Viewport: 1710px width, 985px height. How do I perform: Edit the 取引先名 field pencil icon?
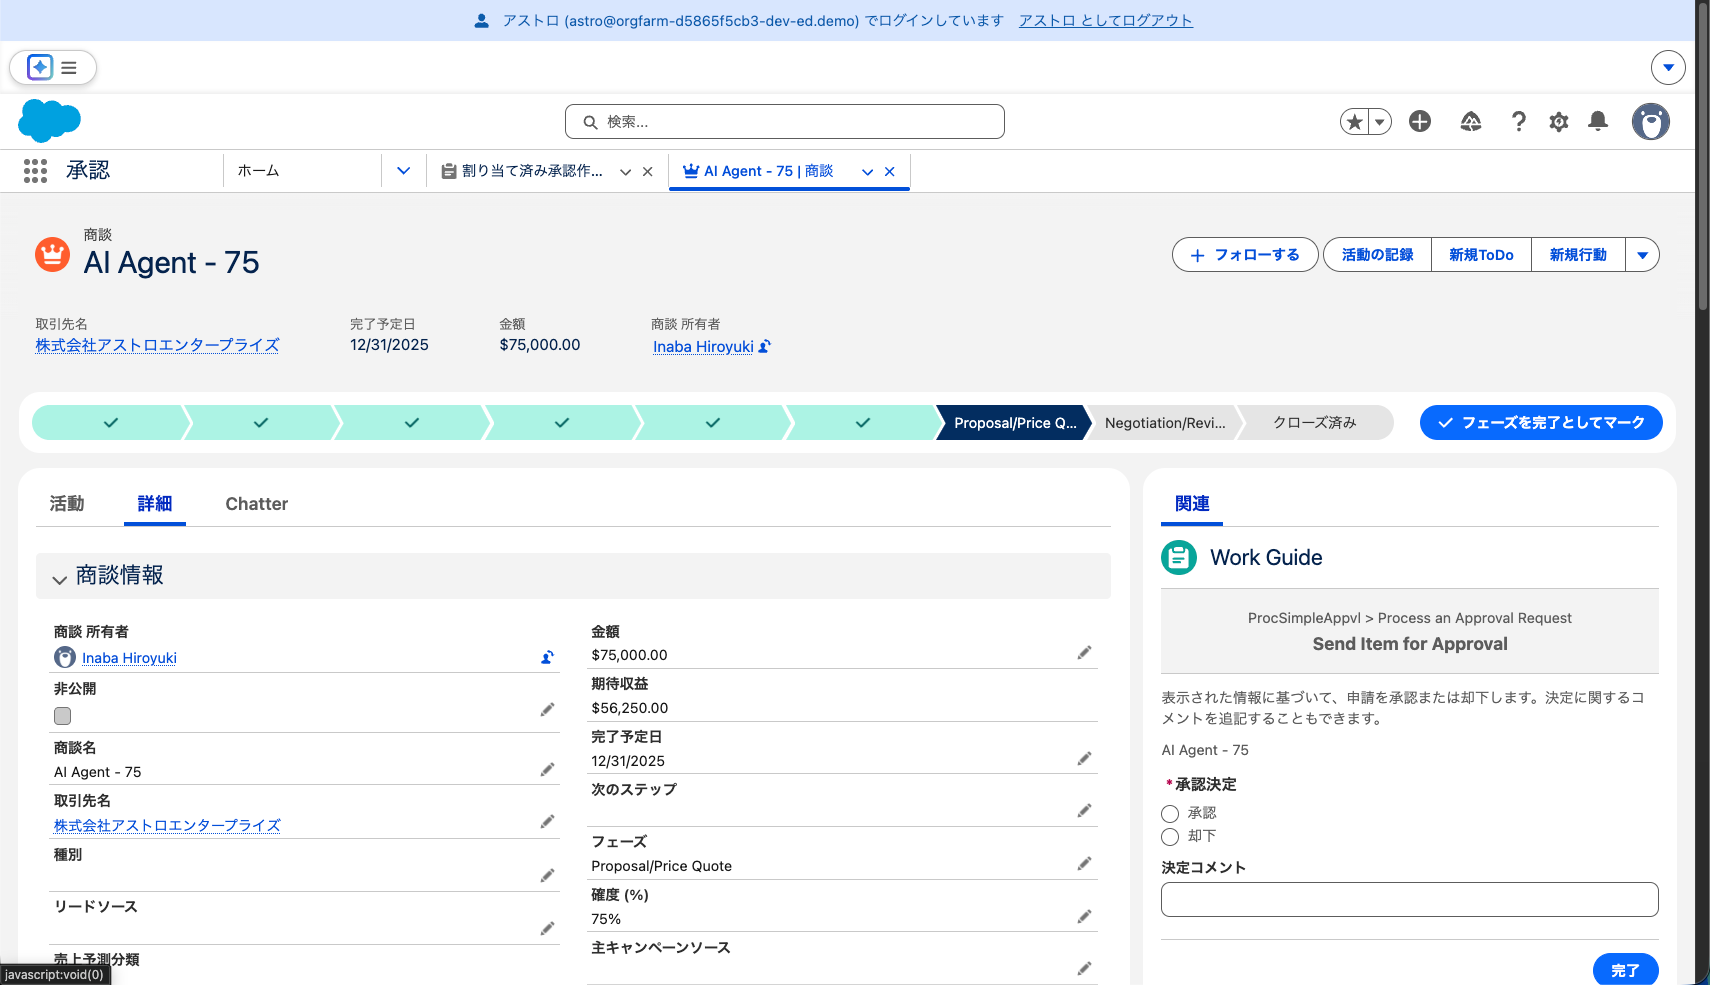pos(547,822)
